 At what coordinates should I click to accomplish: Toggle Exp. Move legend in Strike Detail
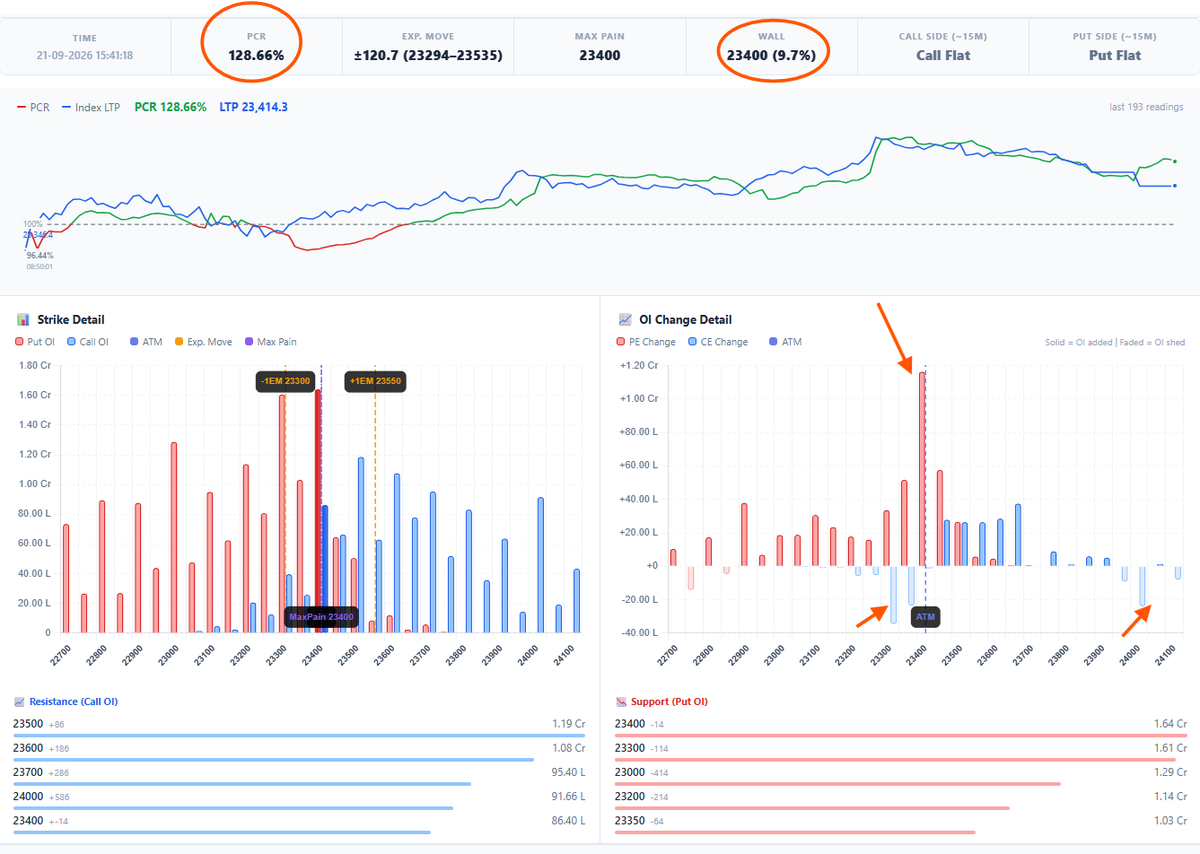pyautogui.click(x=203, y=342)
